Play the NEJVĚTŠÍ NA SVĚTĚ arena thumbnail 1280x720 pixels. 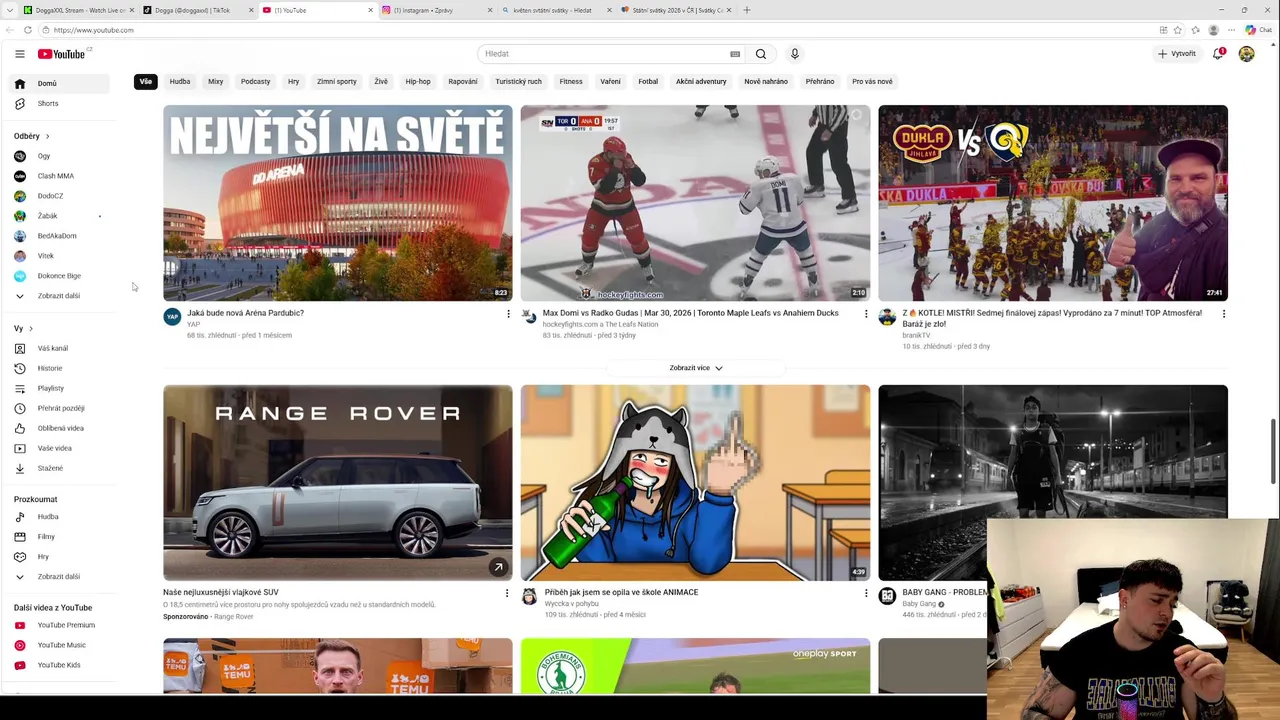338,203
